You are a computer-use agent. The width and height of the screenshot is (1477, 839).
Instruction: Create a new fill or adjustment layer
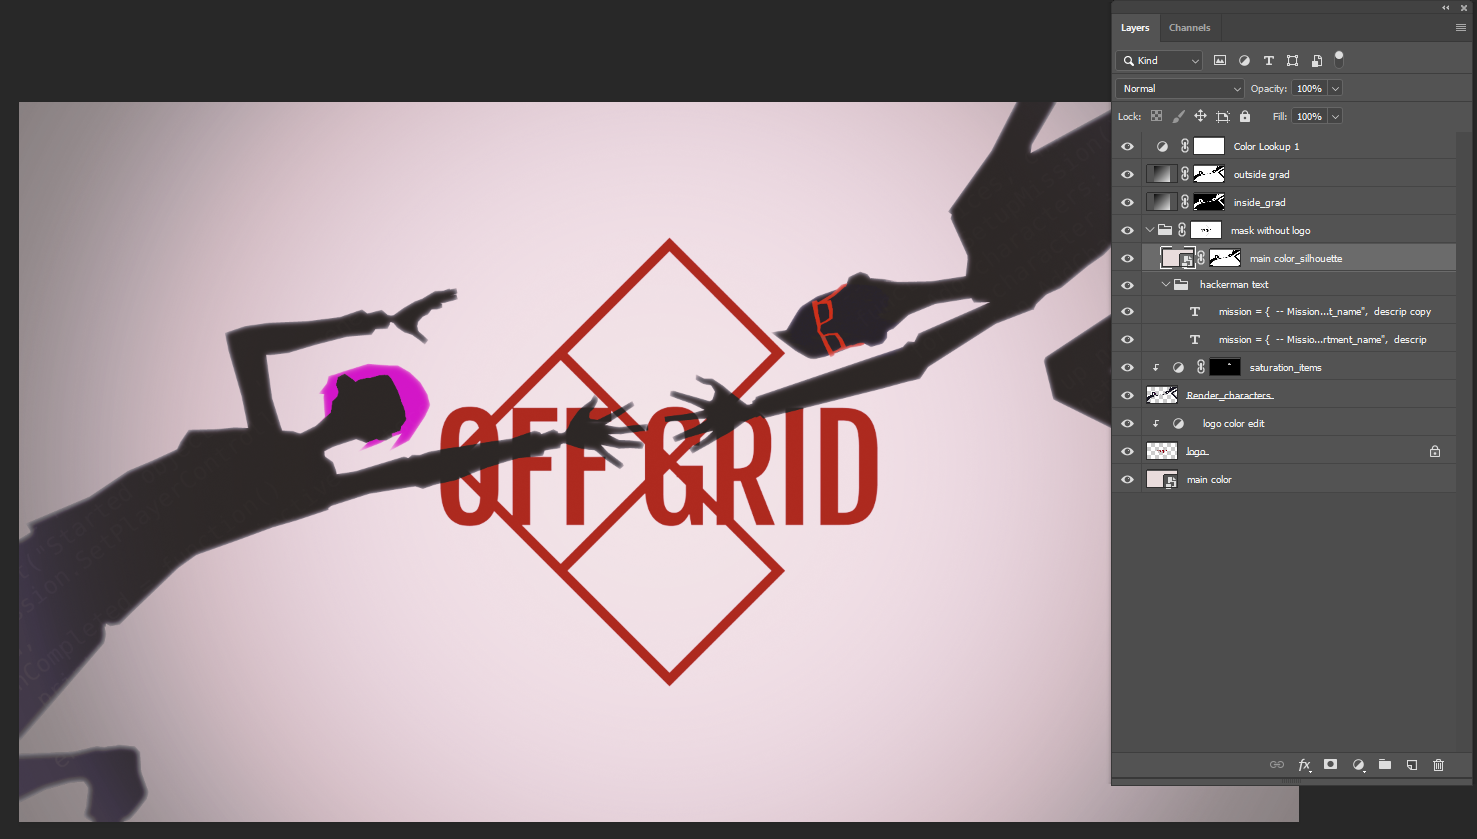click(1358, 765)
